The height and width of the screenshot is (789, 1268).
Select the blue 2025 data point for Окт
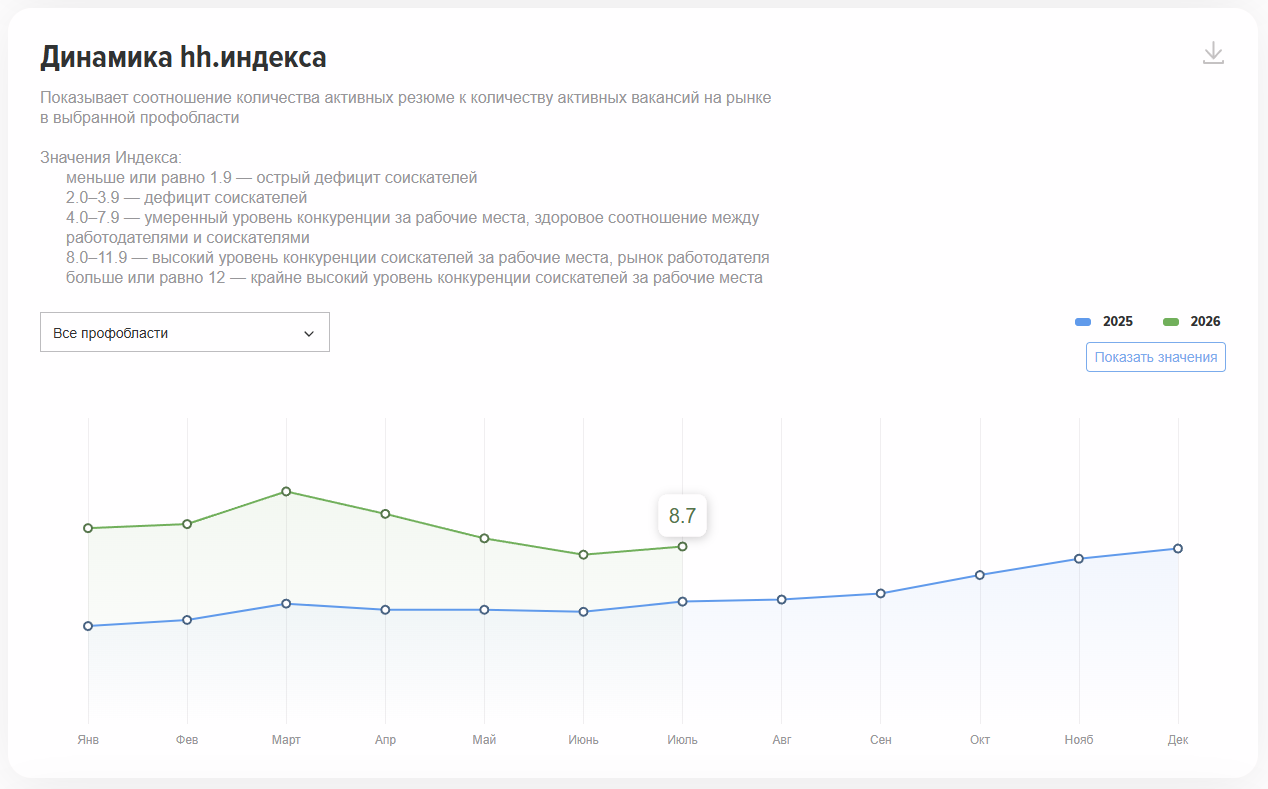(x=980, y=575)
